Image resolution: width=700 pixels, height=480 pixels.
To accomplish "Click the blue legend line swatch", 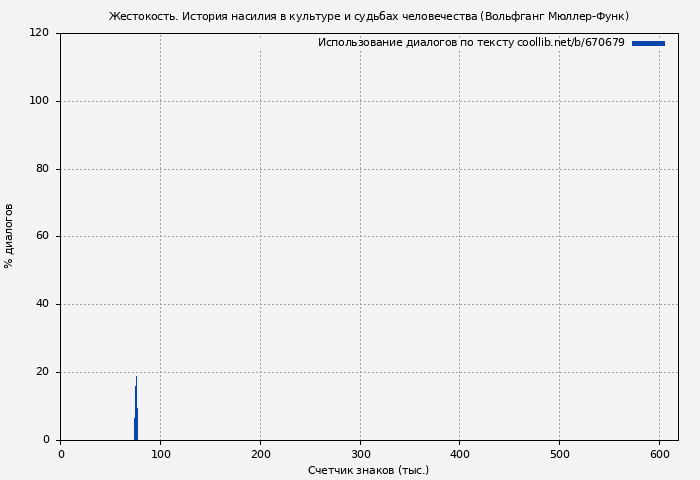I will (x=648, y=43).
